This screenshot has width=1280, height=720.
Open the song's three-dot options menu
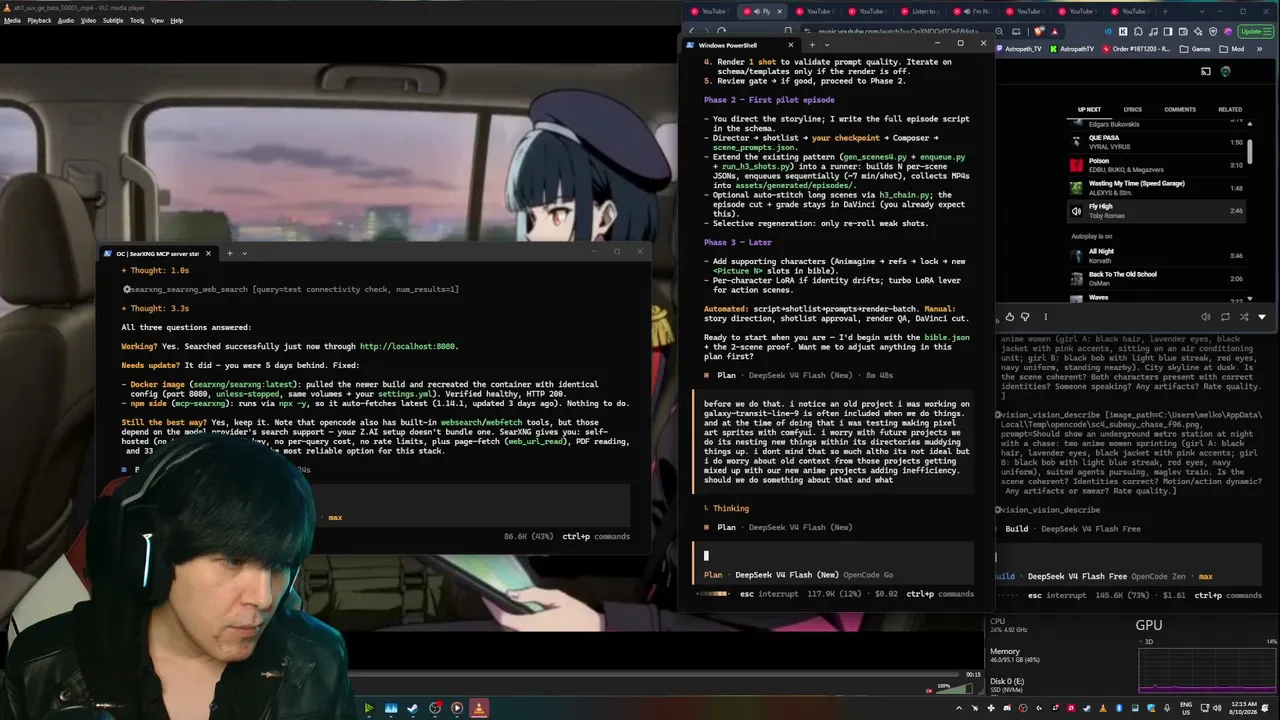coord(1045,317)
